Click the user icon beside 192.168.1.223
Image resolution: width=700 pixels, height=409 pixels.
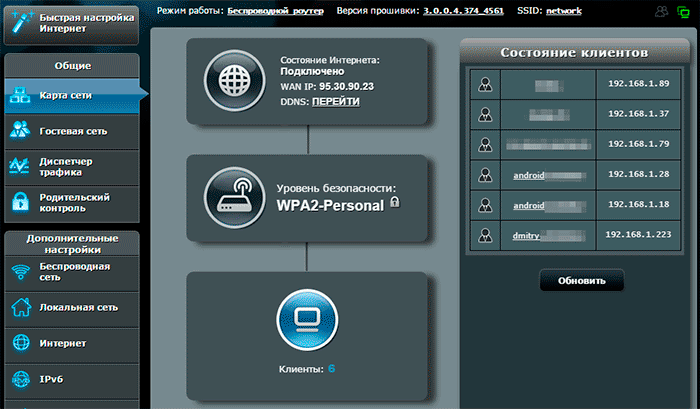coord(484,235)
